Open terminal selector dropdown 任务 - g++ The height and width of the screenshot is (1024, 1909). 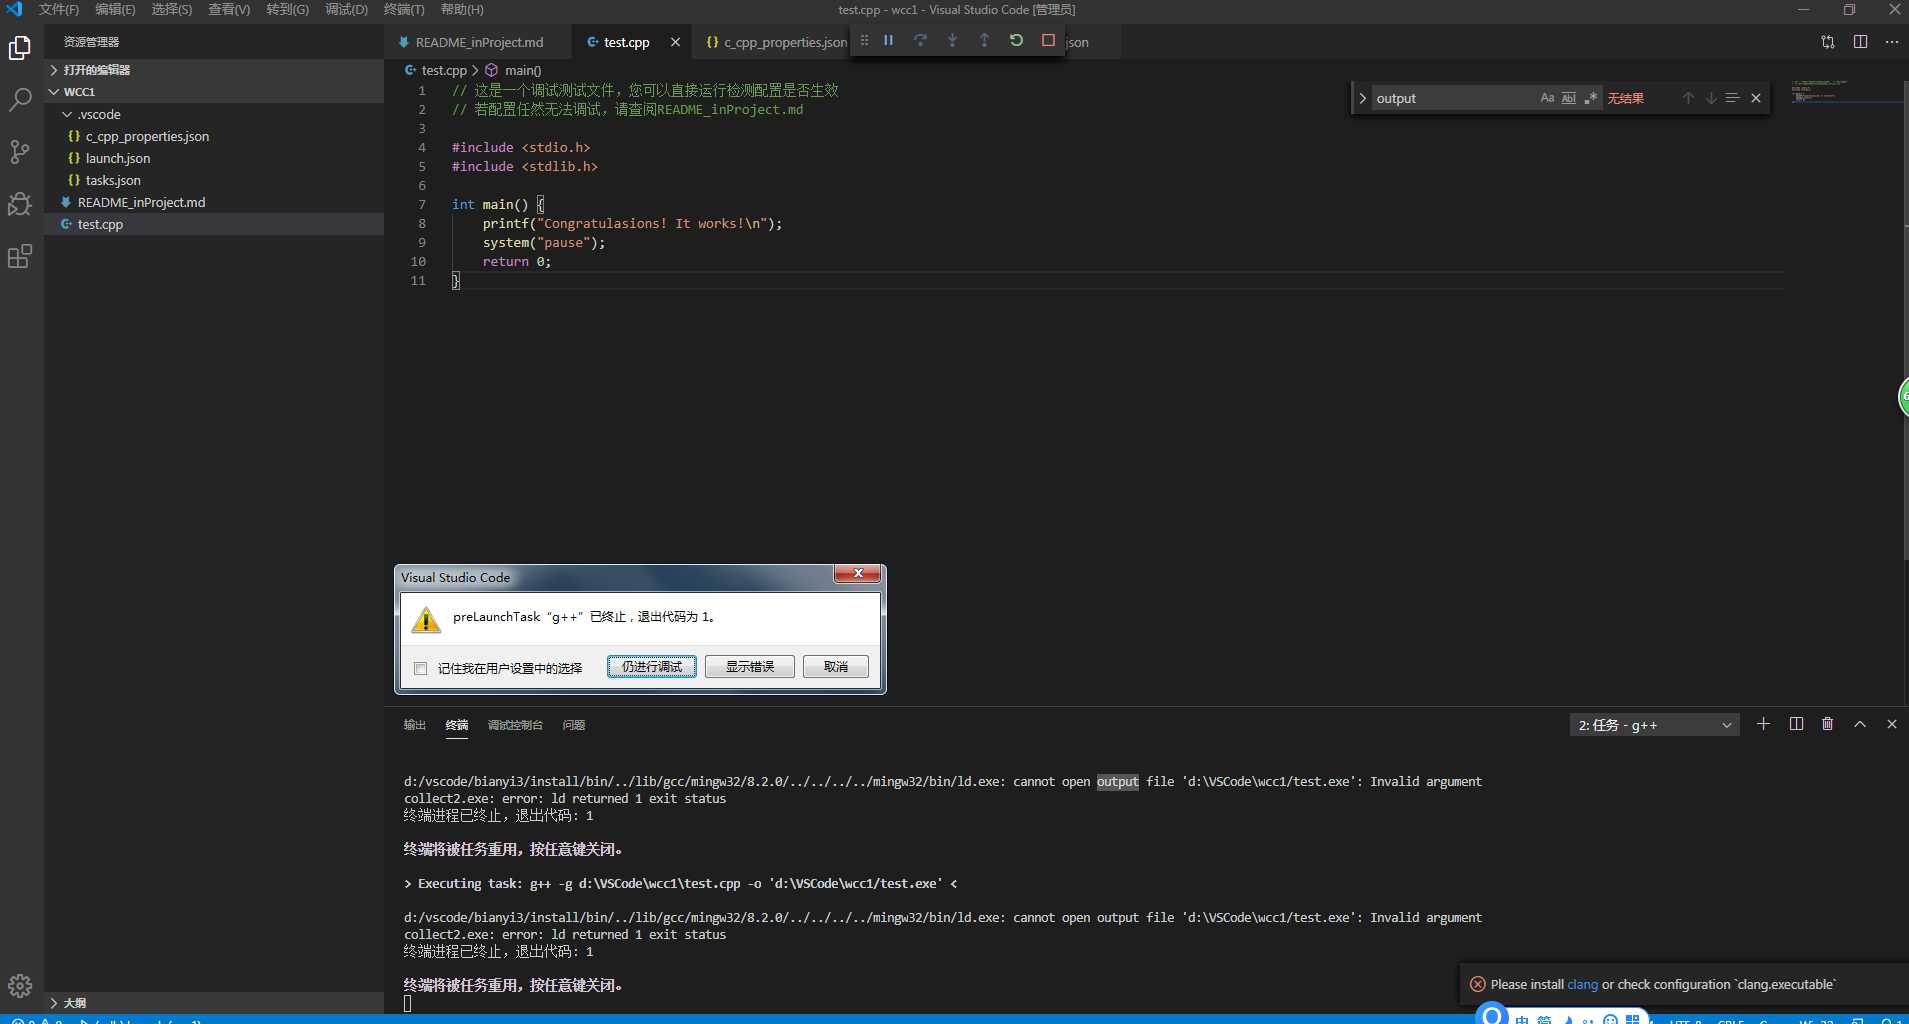(x=1654, y=725)
